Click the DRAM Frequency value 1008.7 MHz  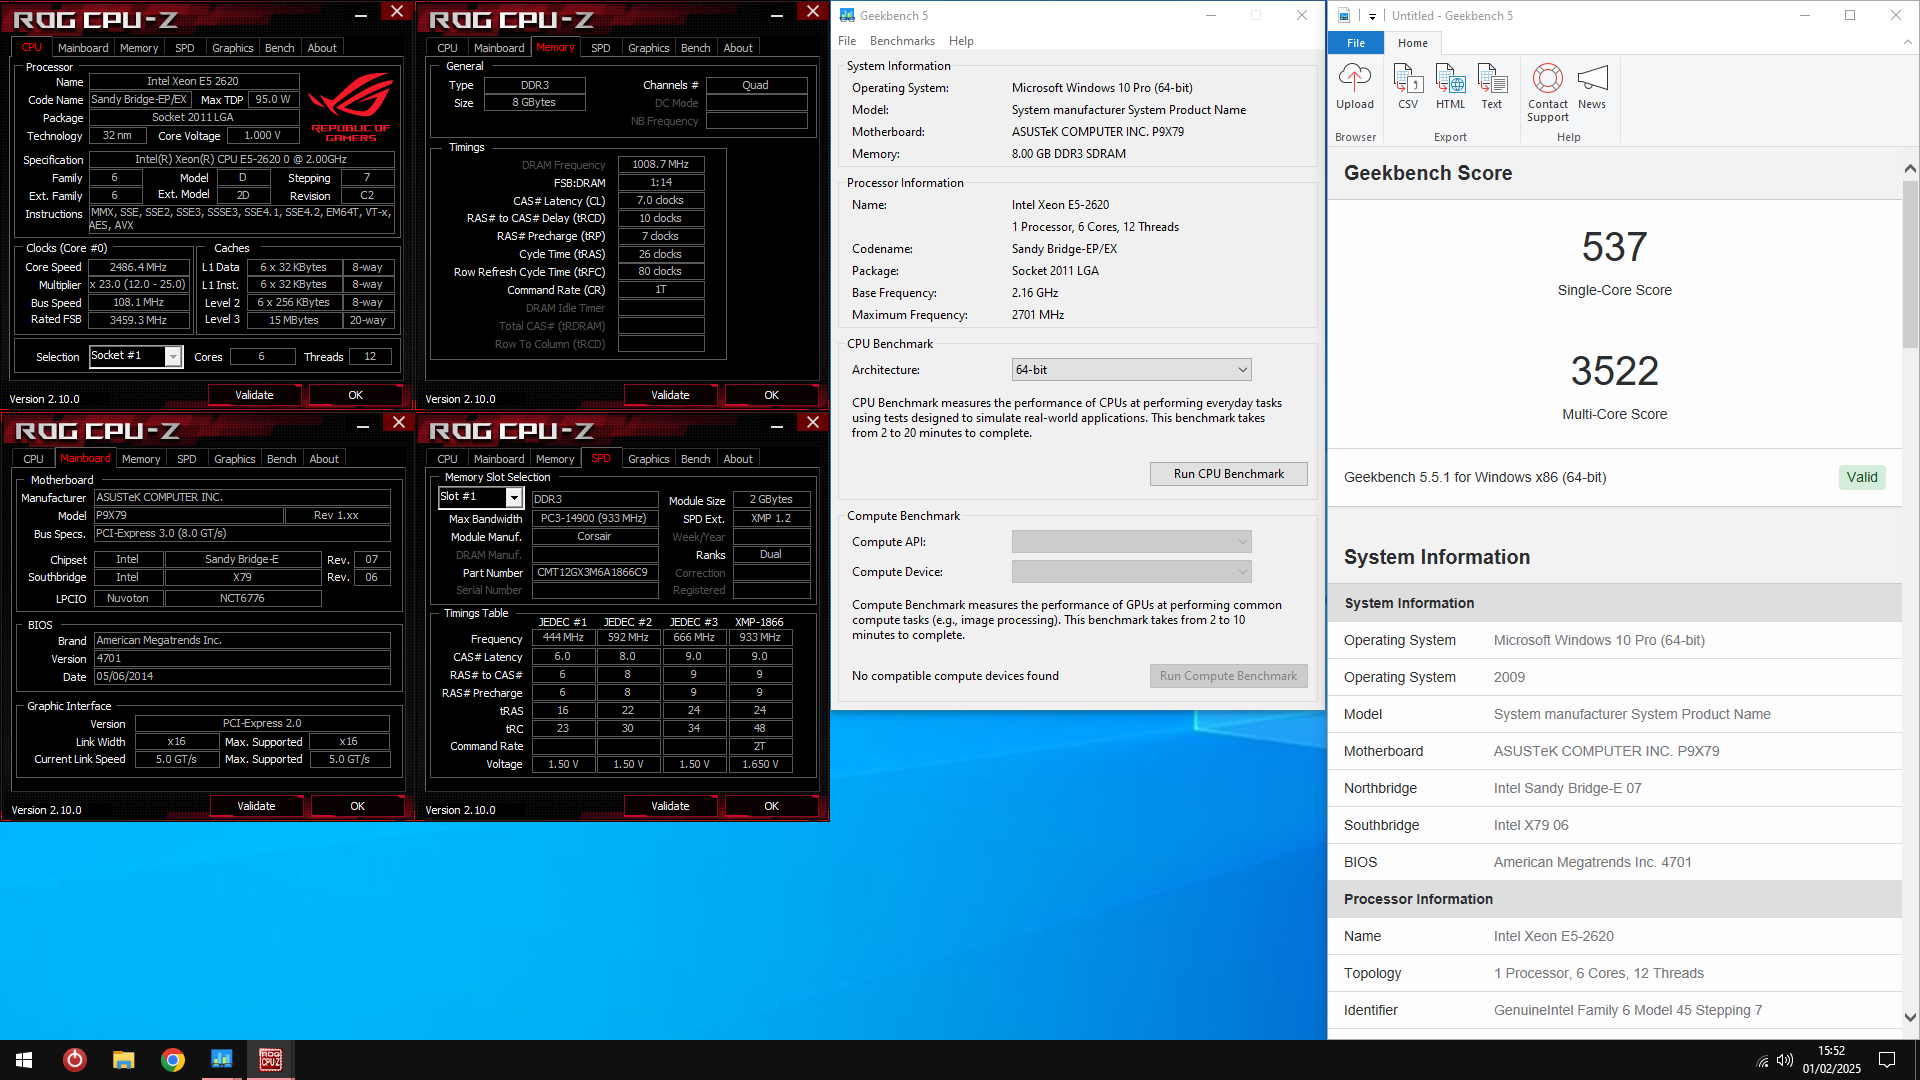click(x=661, y=165)
